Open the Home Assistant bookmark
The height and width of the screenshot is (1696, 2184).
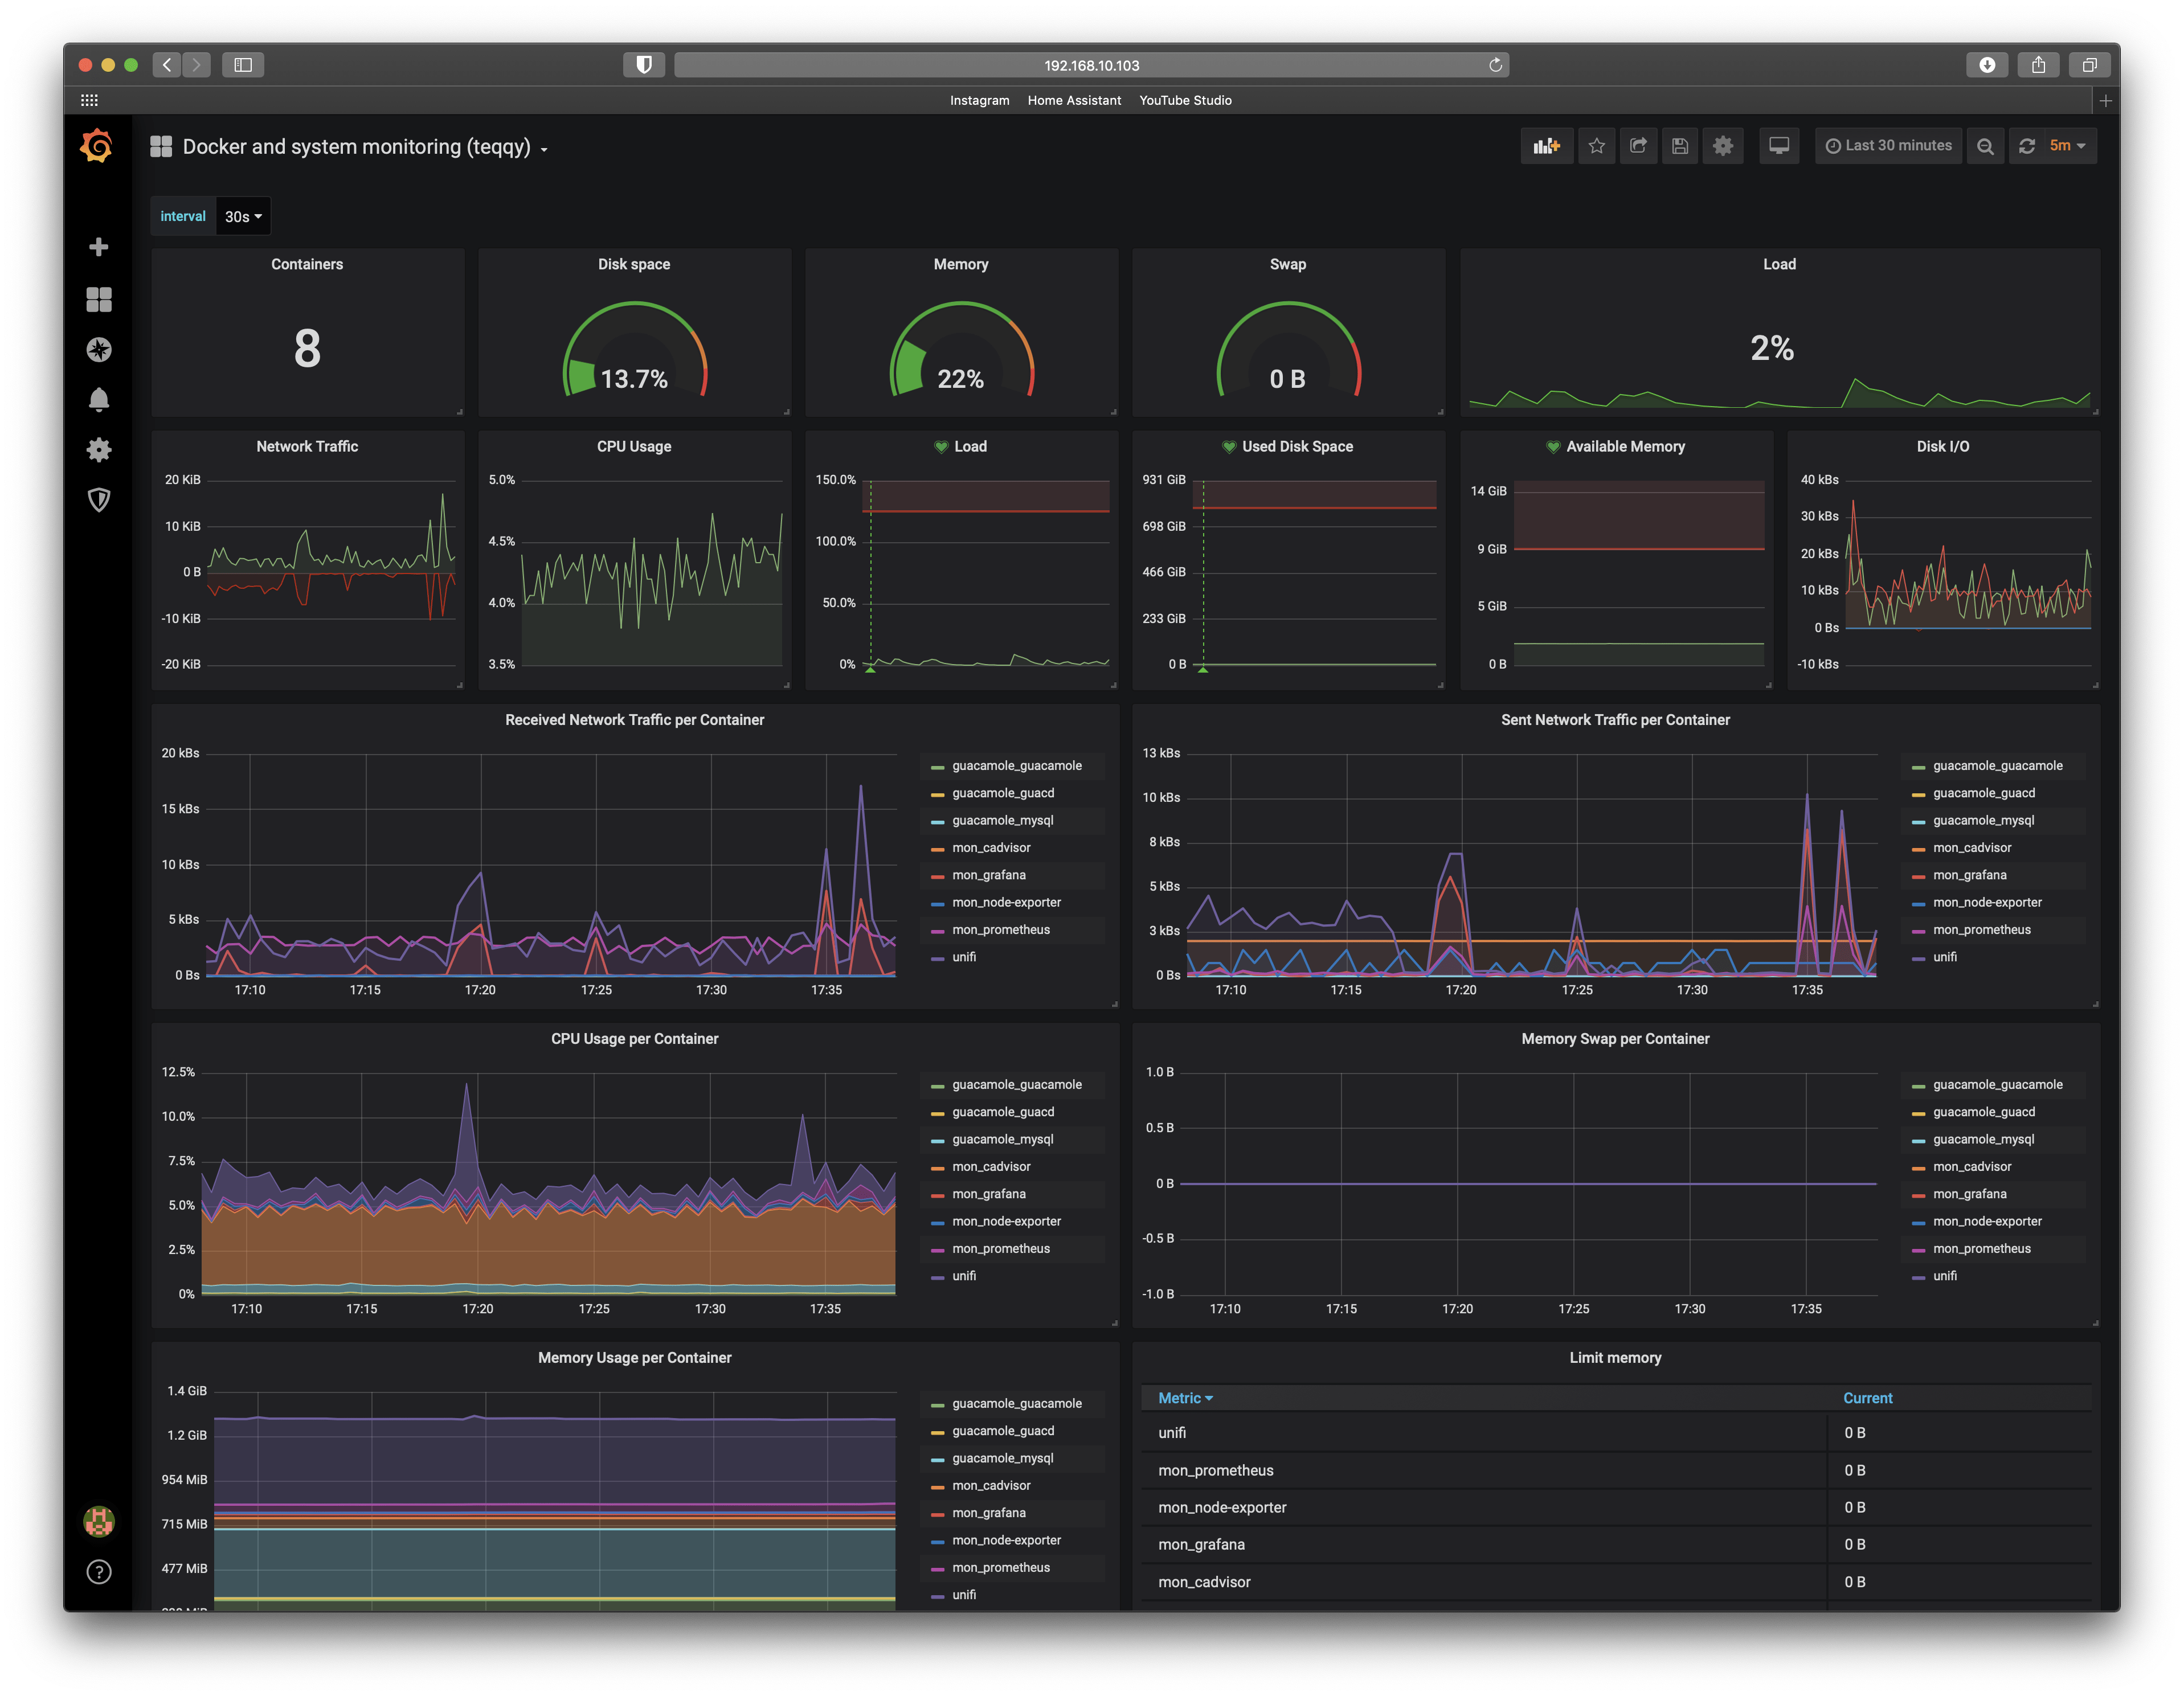click(x=1073, y=100)
